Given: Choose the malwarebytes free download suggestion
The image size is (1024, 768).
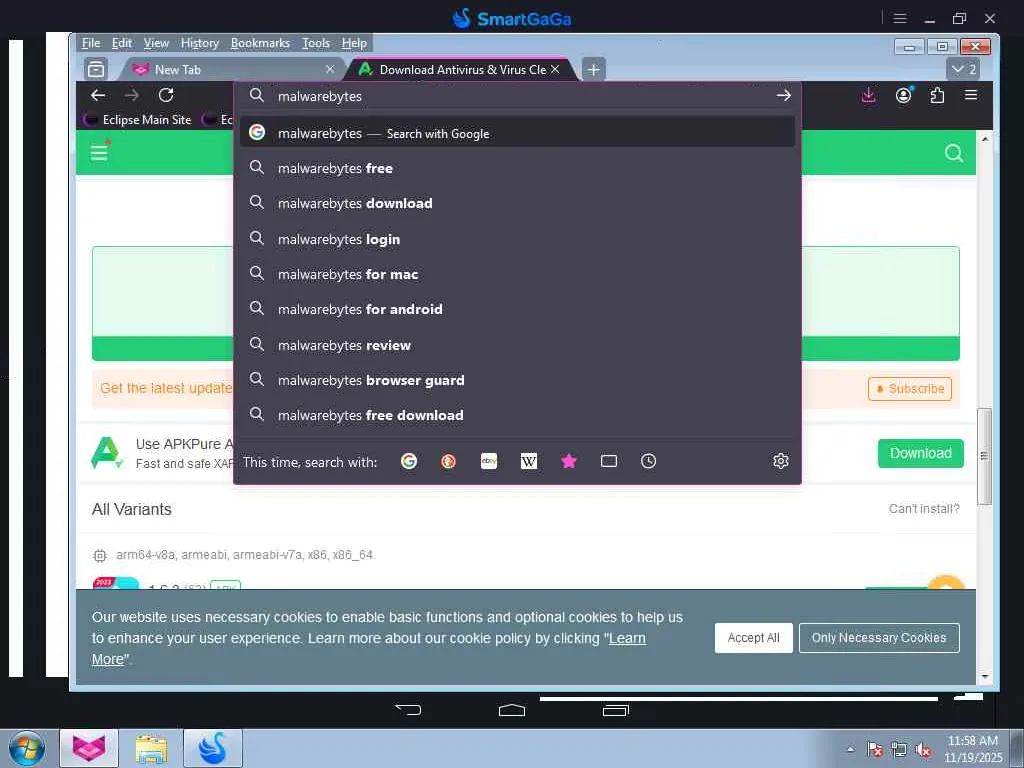Looking at the screenshot, I should [x=517, y=415].
